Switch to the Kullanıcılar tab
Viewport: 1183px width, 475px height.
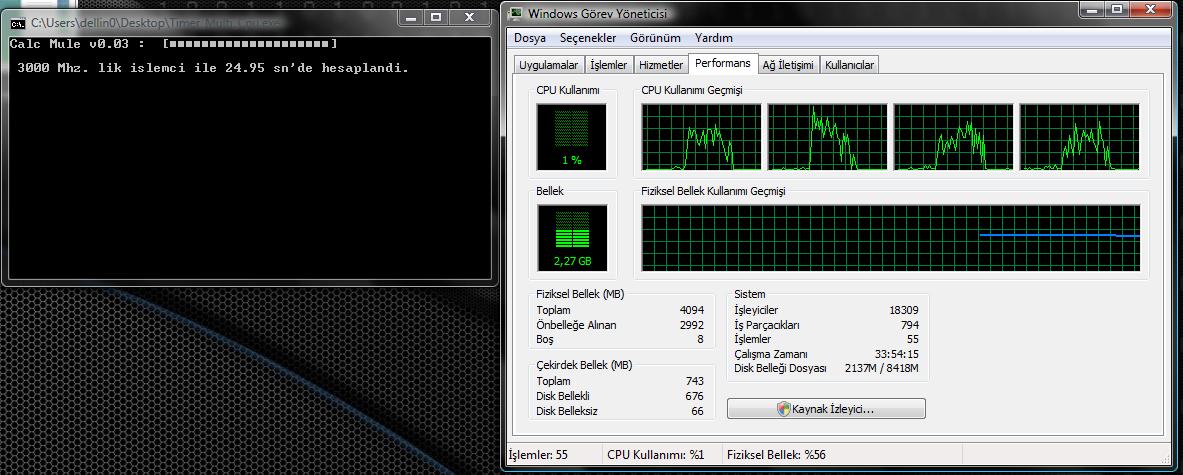[x=850, y=66]
